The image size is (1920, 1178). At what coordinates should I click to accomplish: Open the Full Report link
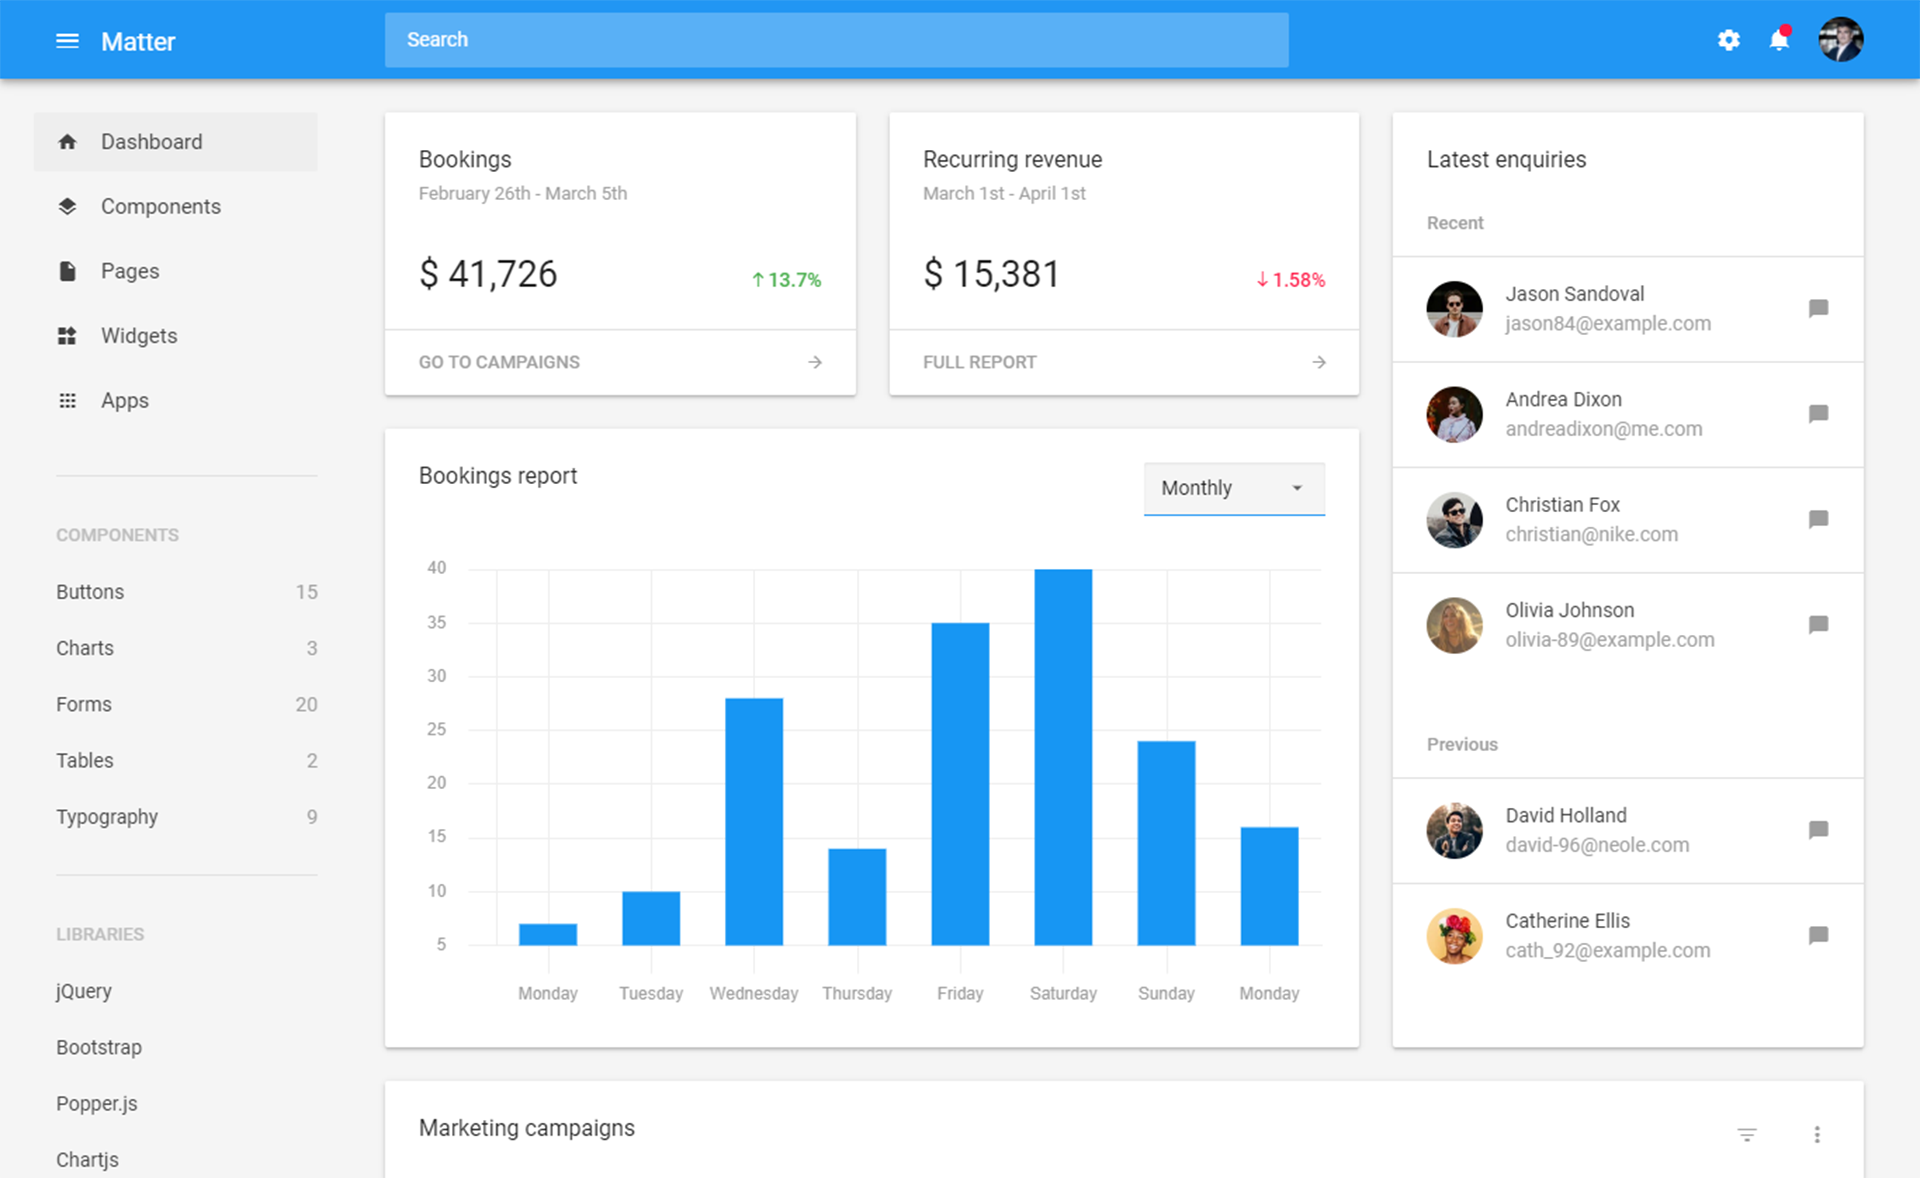[x=978, y=361]
